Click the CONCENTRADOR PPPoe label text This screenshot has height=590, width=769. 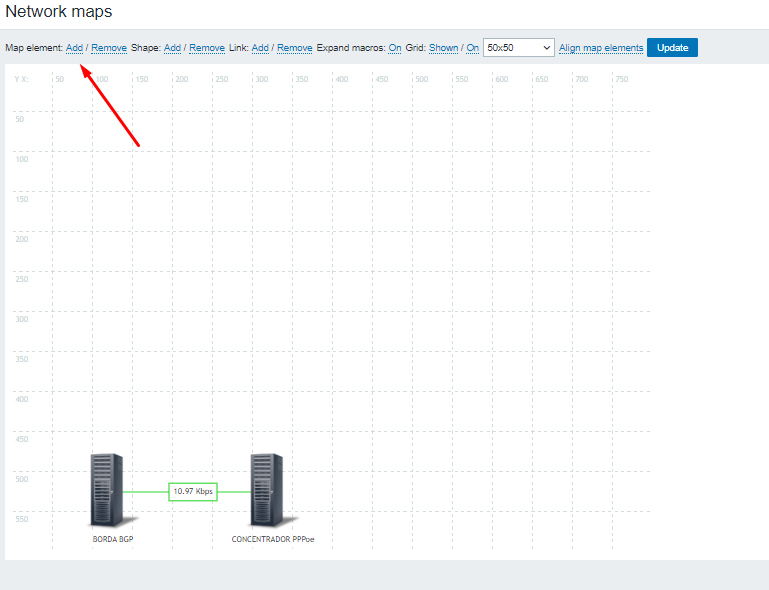pos(273,539)
